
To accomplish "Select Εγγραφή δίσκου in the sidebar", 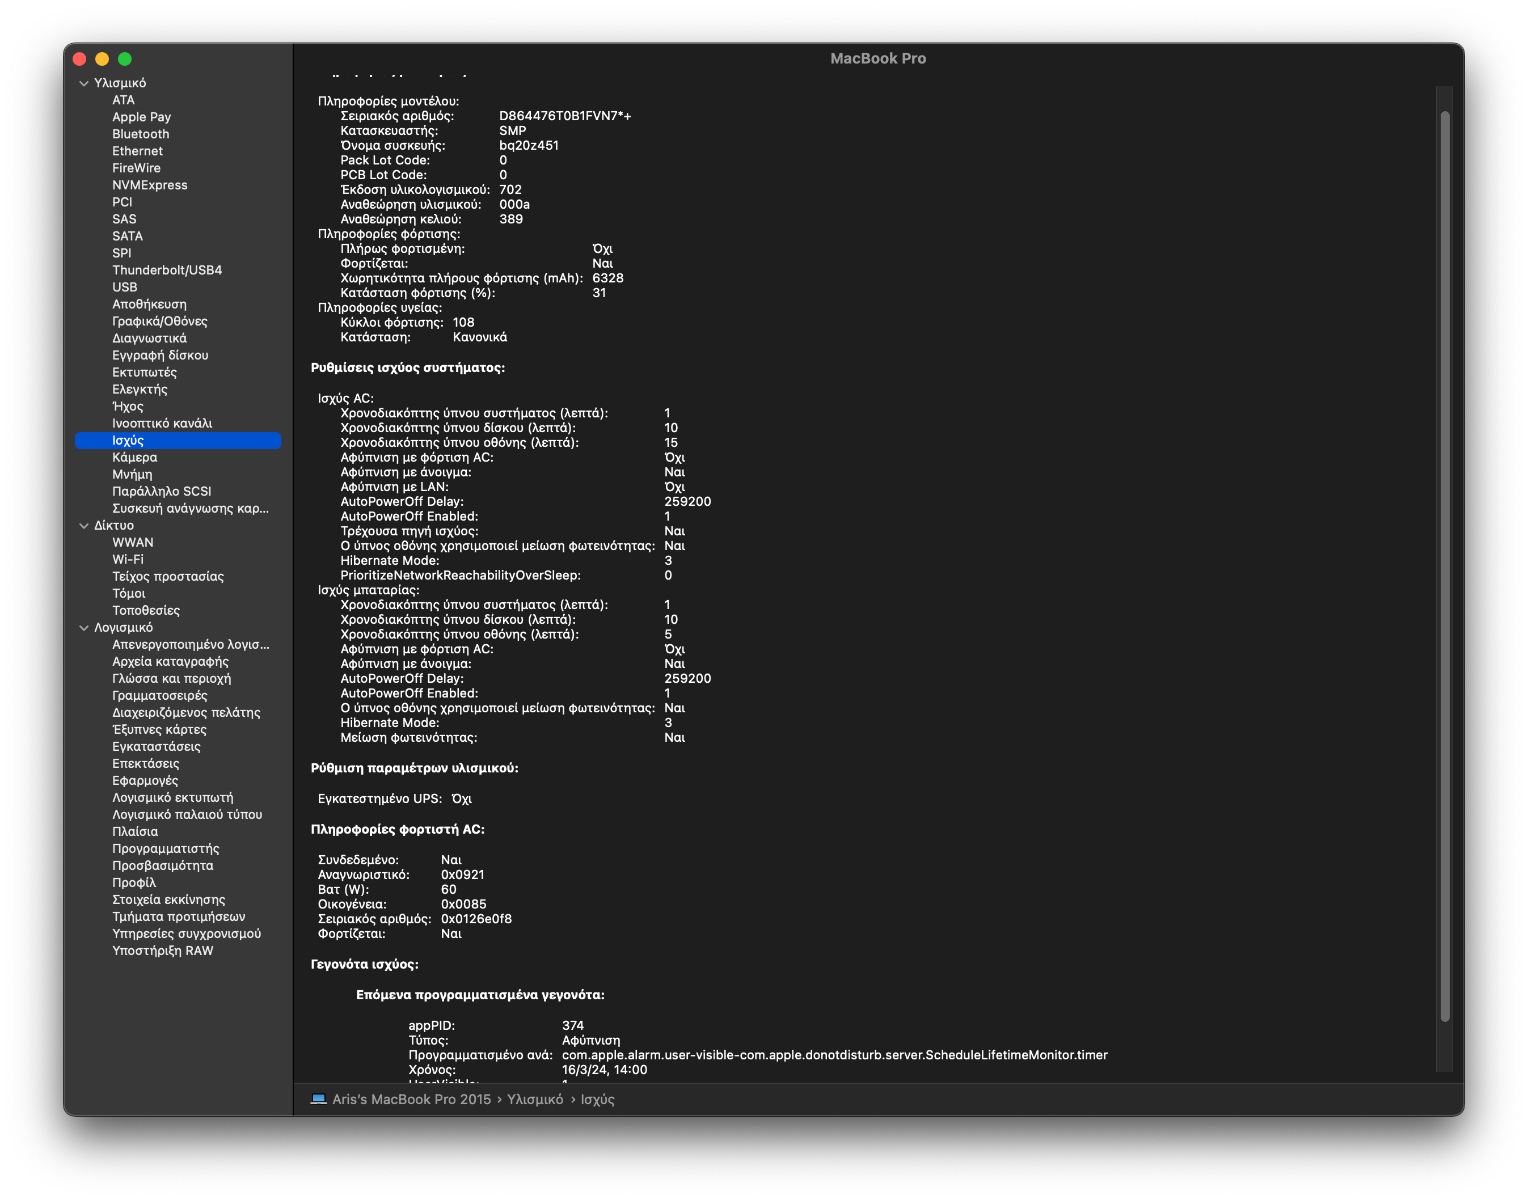I will 160,355.
